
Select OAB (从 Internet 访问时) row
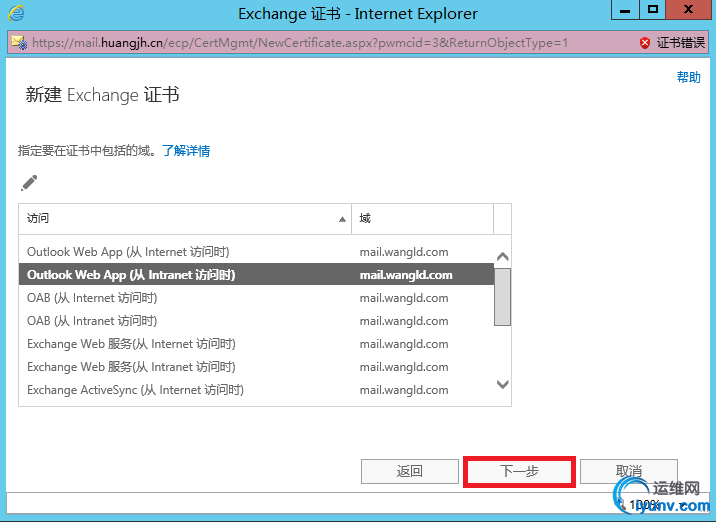click(x=256, y=298)
